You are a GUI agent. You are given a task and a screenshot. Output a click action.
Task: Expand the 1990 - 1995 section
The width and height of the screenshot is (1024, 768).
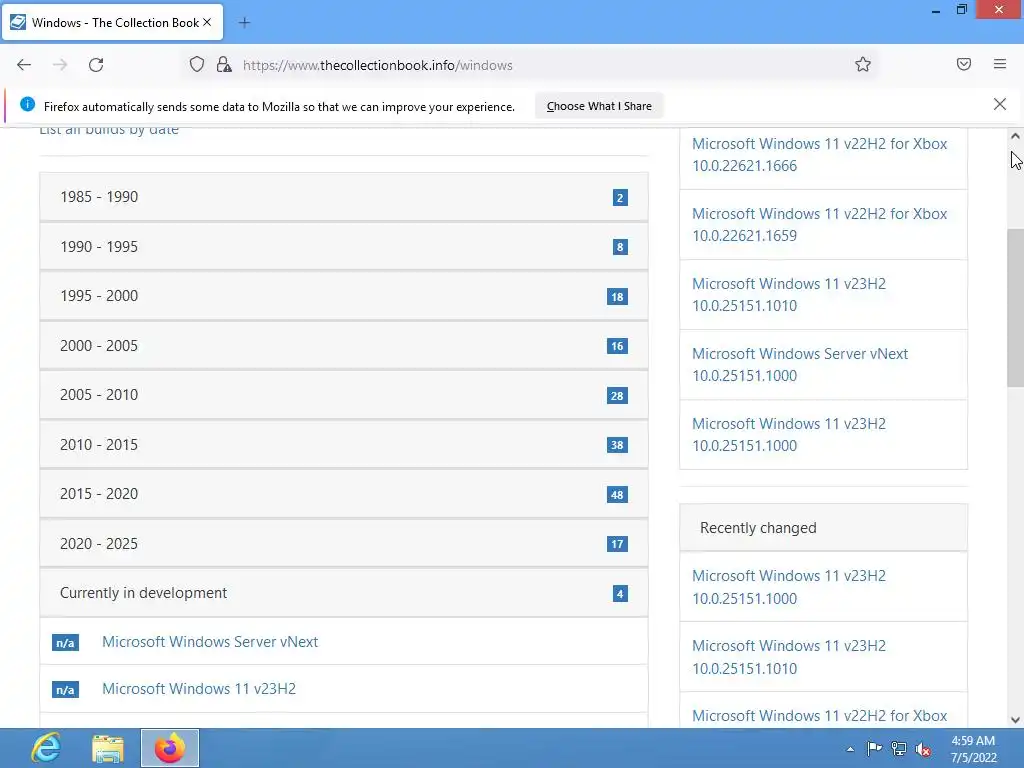[344, 247]
